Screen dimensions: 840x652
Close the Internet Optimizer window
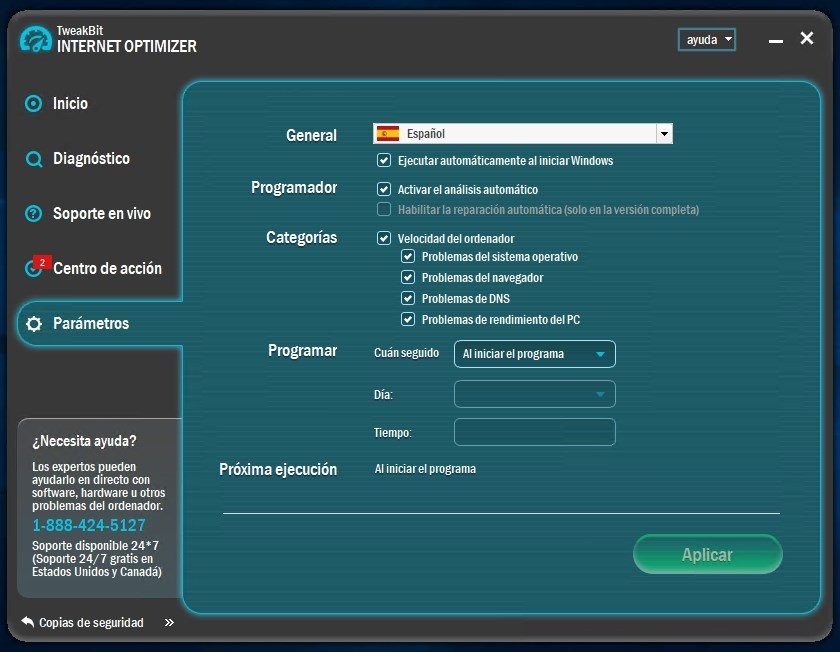(807, 38)
